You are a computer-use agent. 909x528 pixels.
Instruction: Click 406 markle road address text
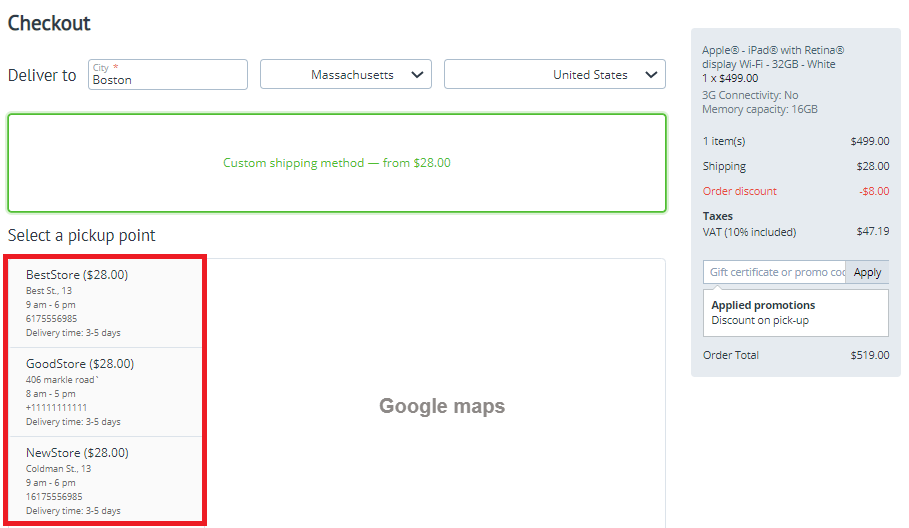pos(62,380)
